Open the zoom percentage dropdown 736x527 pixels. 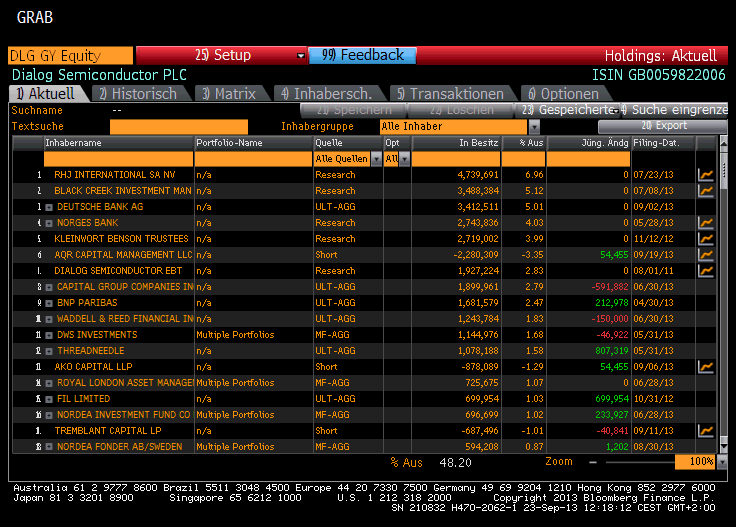722,462
